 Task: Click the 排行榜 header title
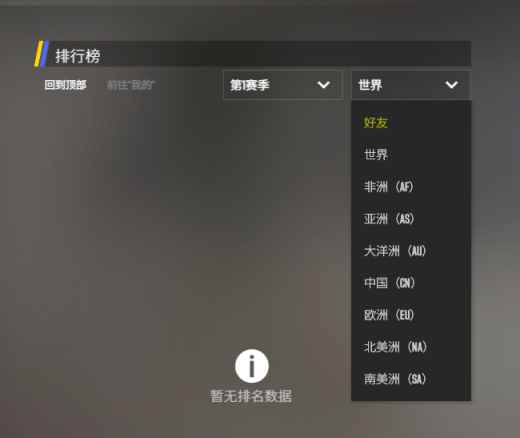click(78, 56)
